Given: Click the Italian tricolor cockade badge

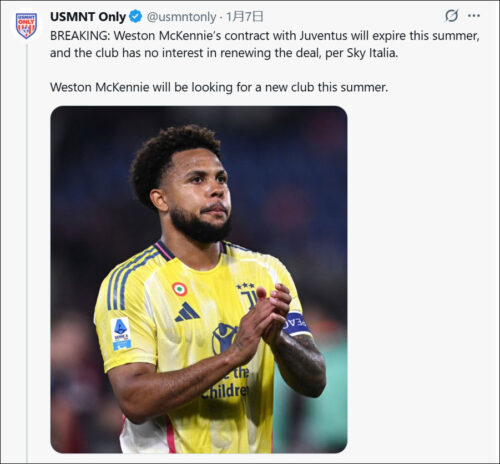Looking at the screenshot, I should [179, 289].
